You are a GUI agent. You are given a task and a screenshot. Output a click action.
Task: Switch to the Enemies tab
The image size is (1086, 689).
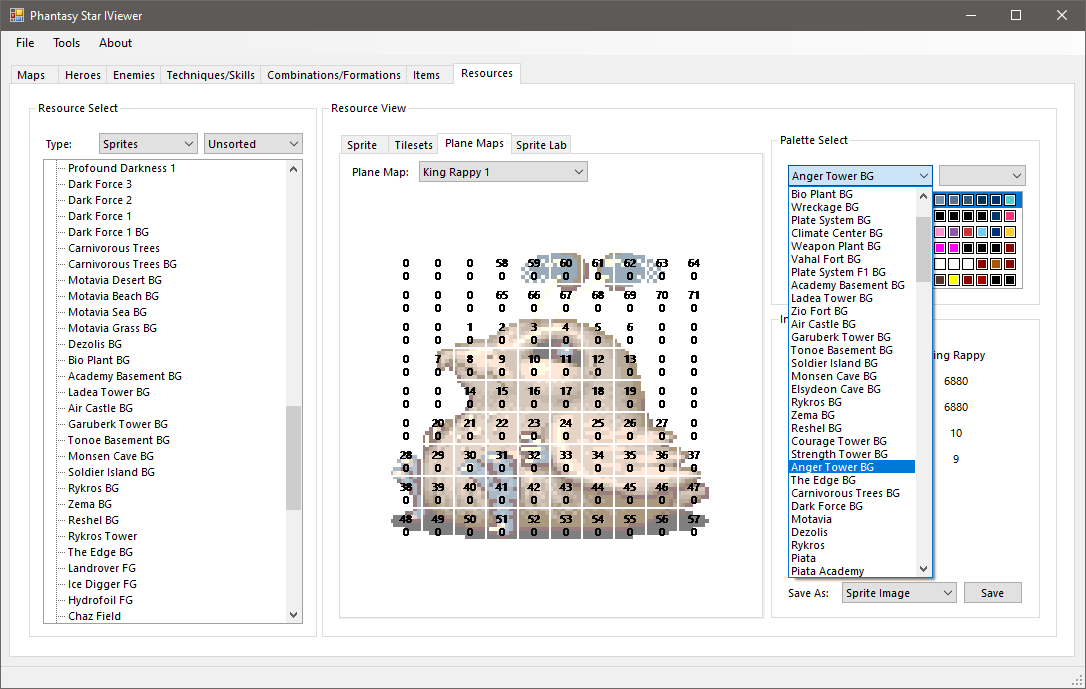(134, 75)
